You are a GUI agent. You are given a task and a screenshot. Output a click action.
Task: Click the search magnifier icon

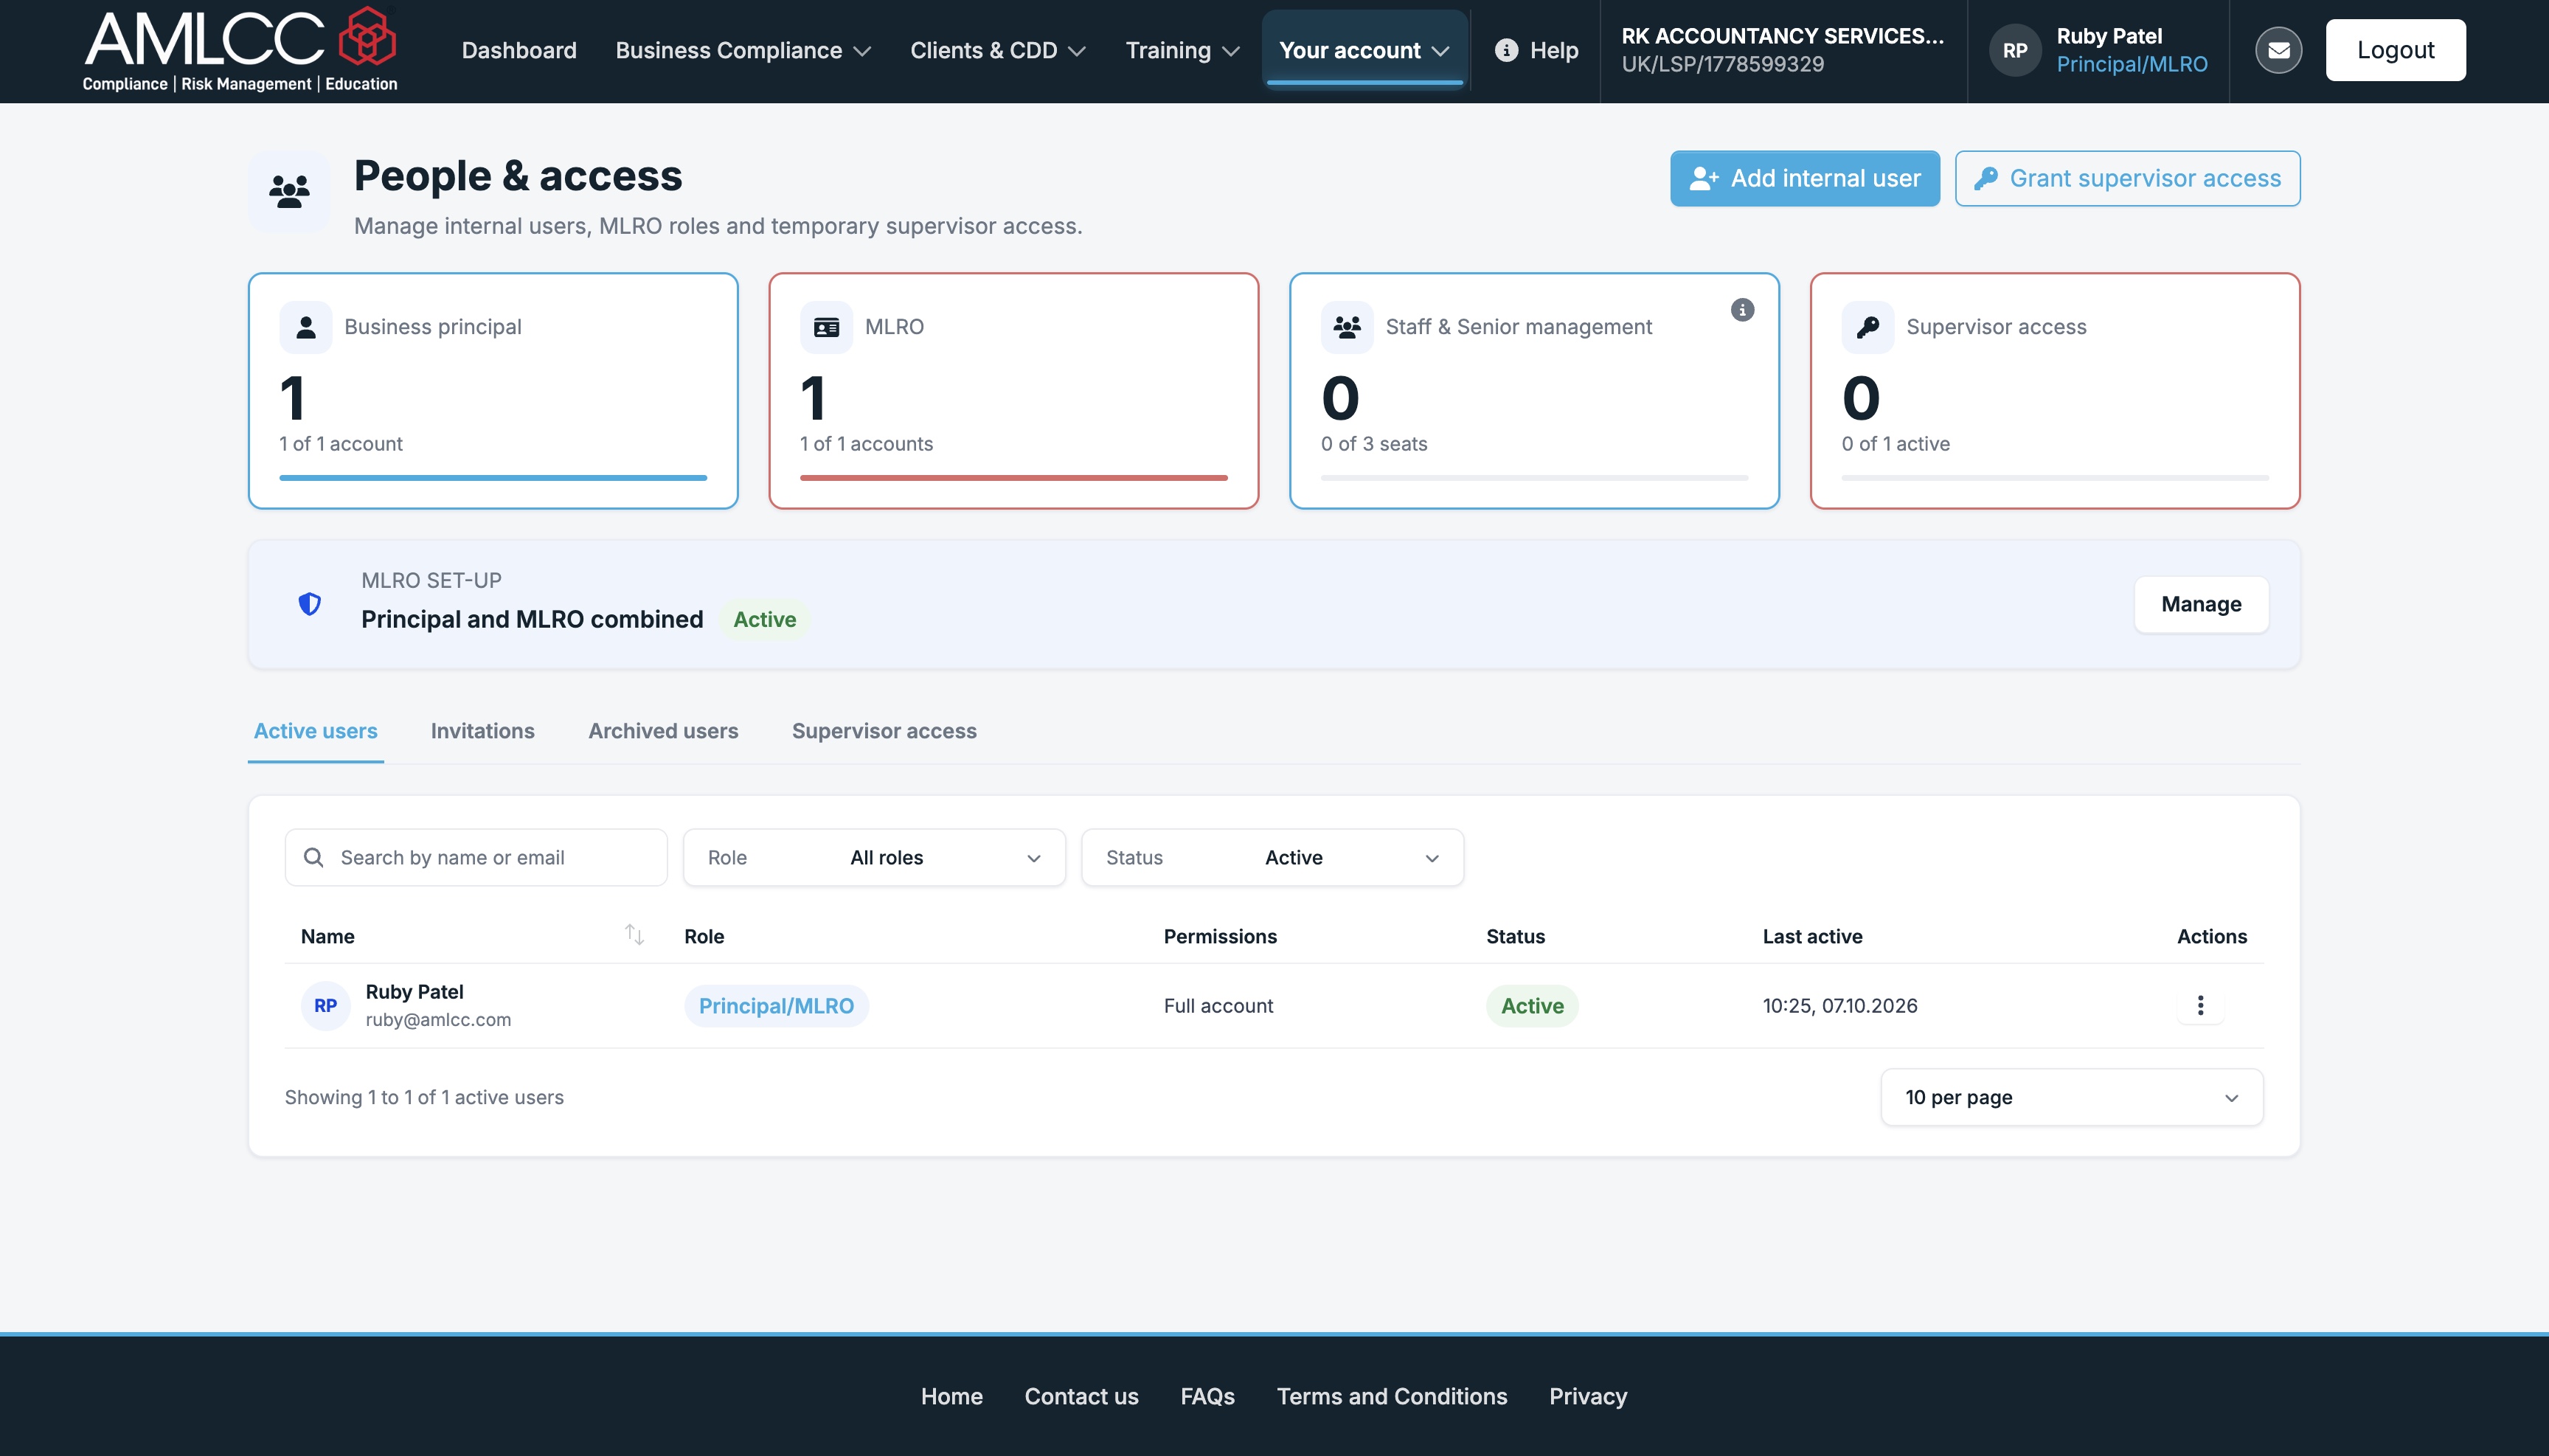[x=313, y=858]
